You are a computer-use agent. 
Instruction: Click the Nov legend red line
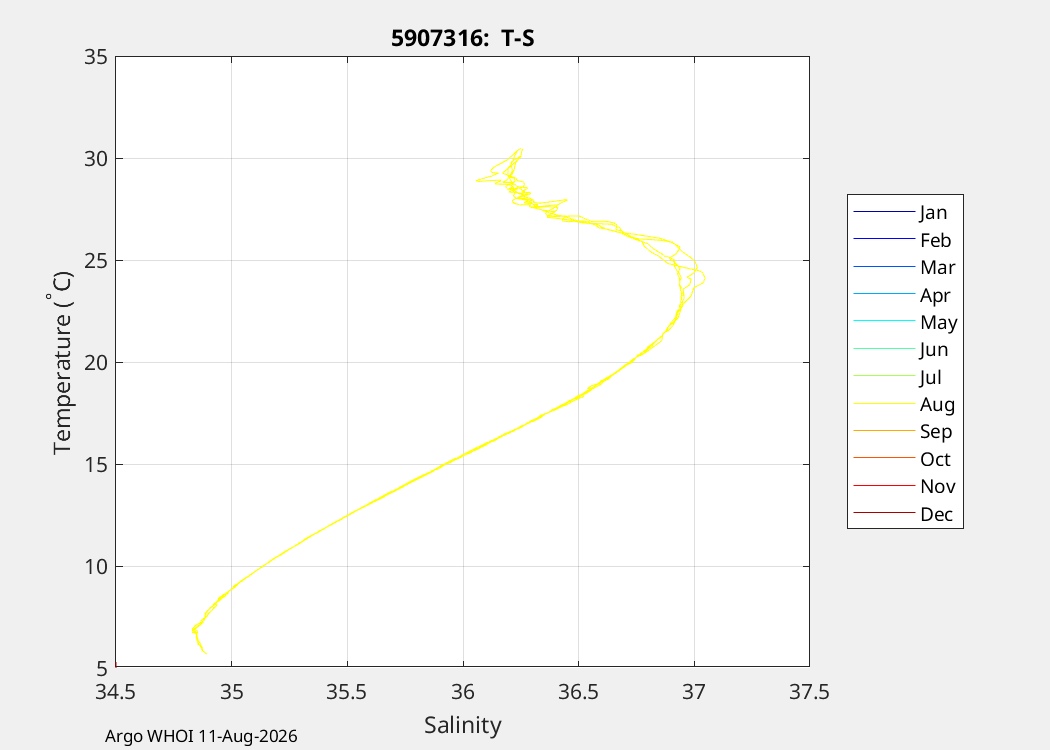[884, 485]
